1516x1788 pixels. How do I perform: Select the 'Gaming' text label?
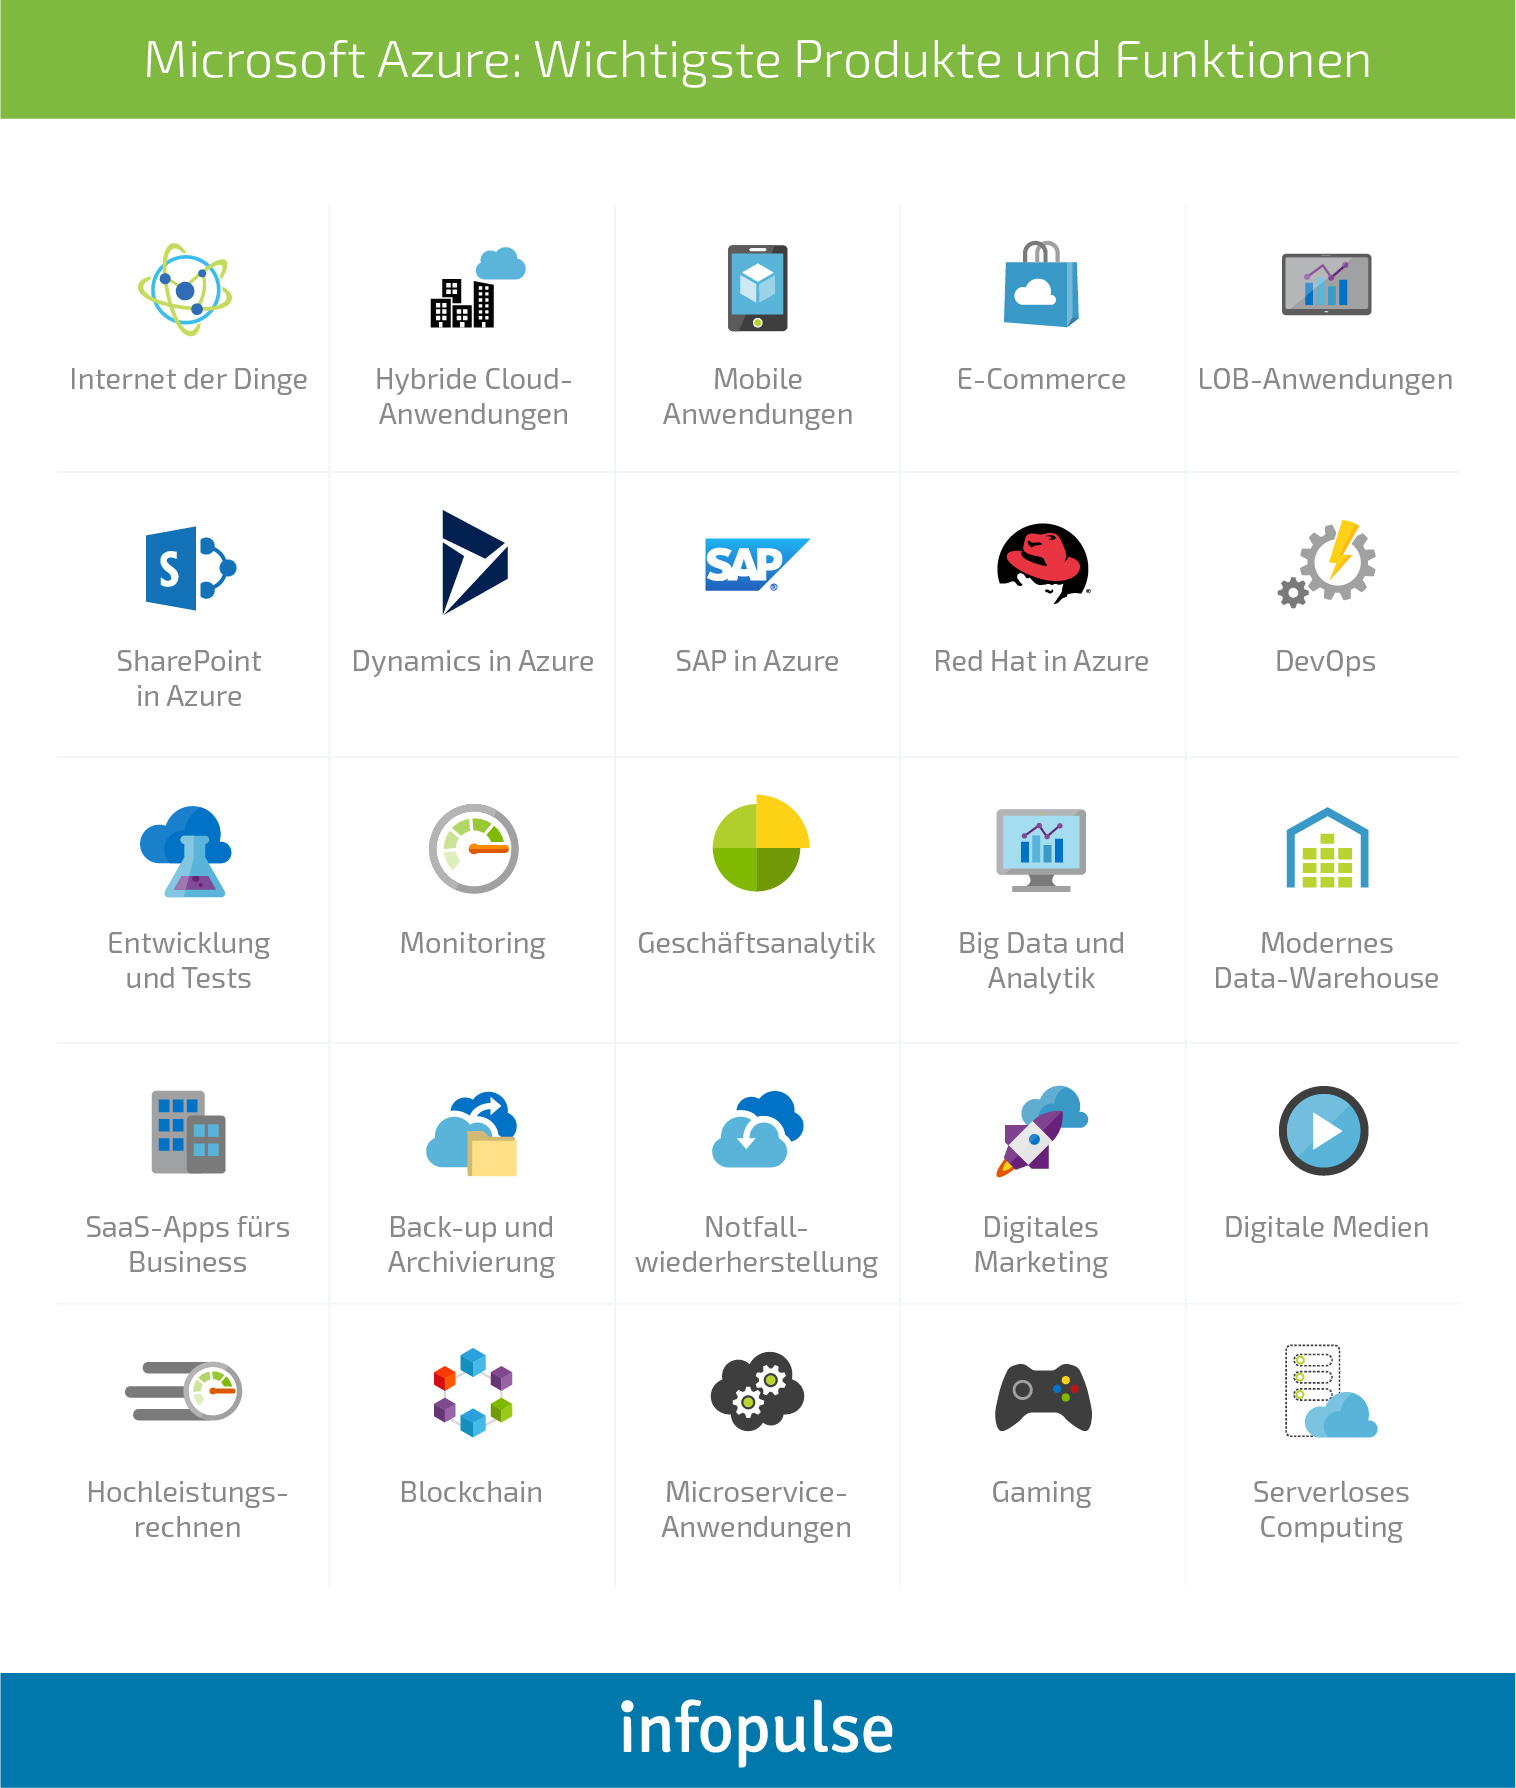coord(1041,1493)
